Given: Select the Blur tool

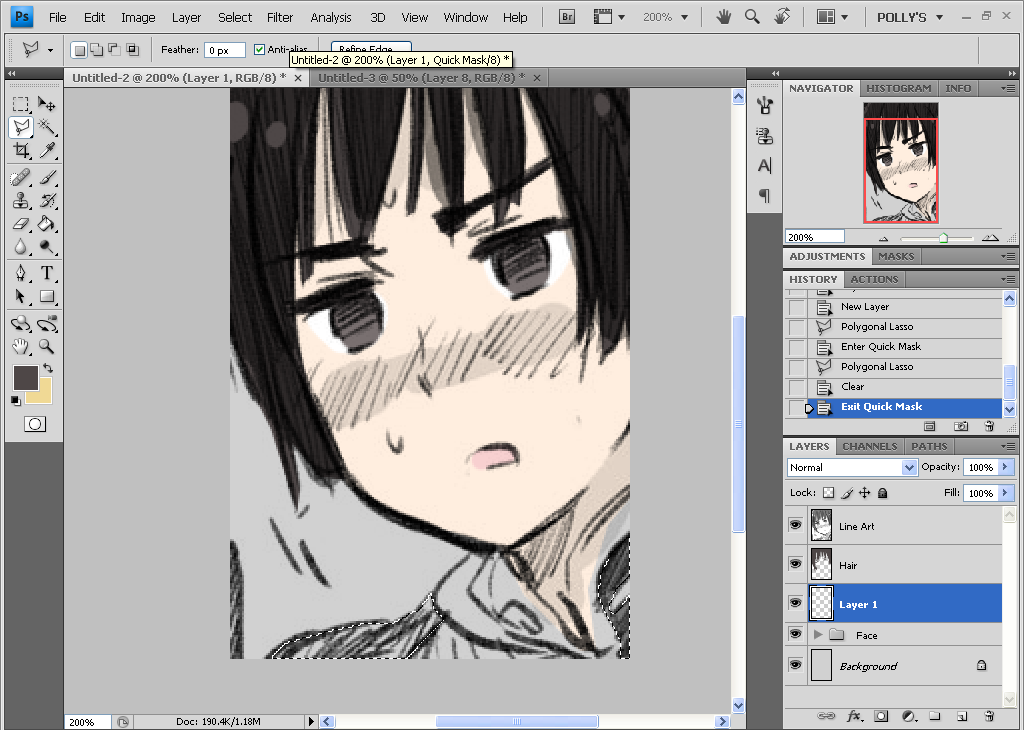Looking at the screenshot, I should coord(21,247).
